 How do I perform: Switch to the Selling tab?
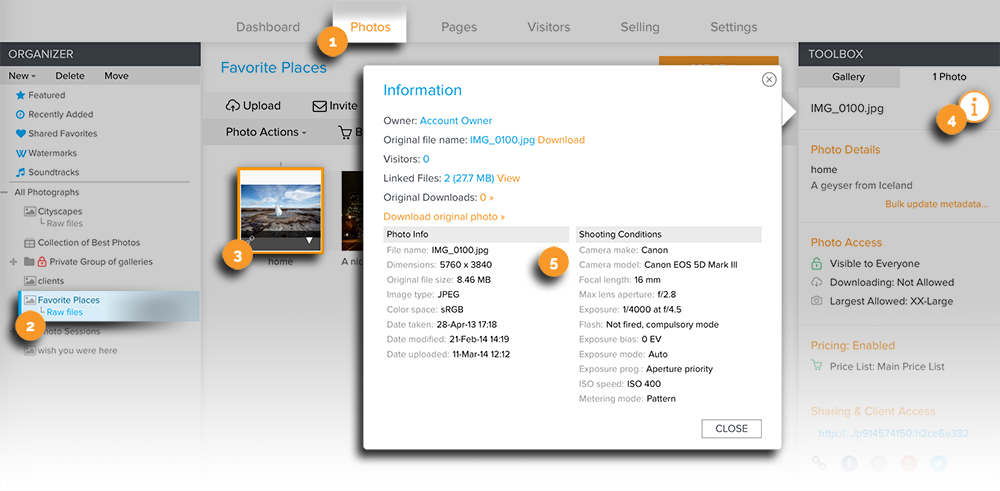tap(640, 27)
